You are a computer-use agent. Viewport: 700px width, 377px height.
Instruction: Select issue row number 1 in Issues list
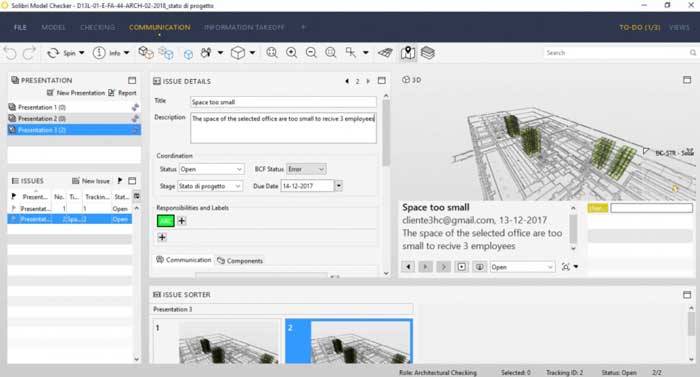(x=70, y=209)
